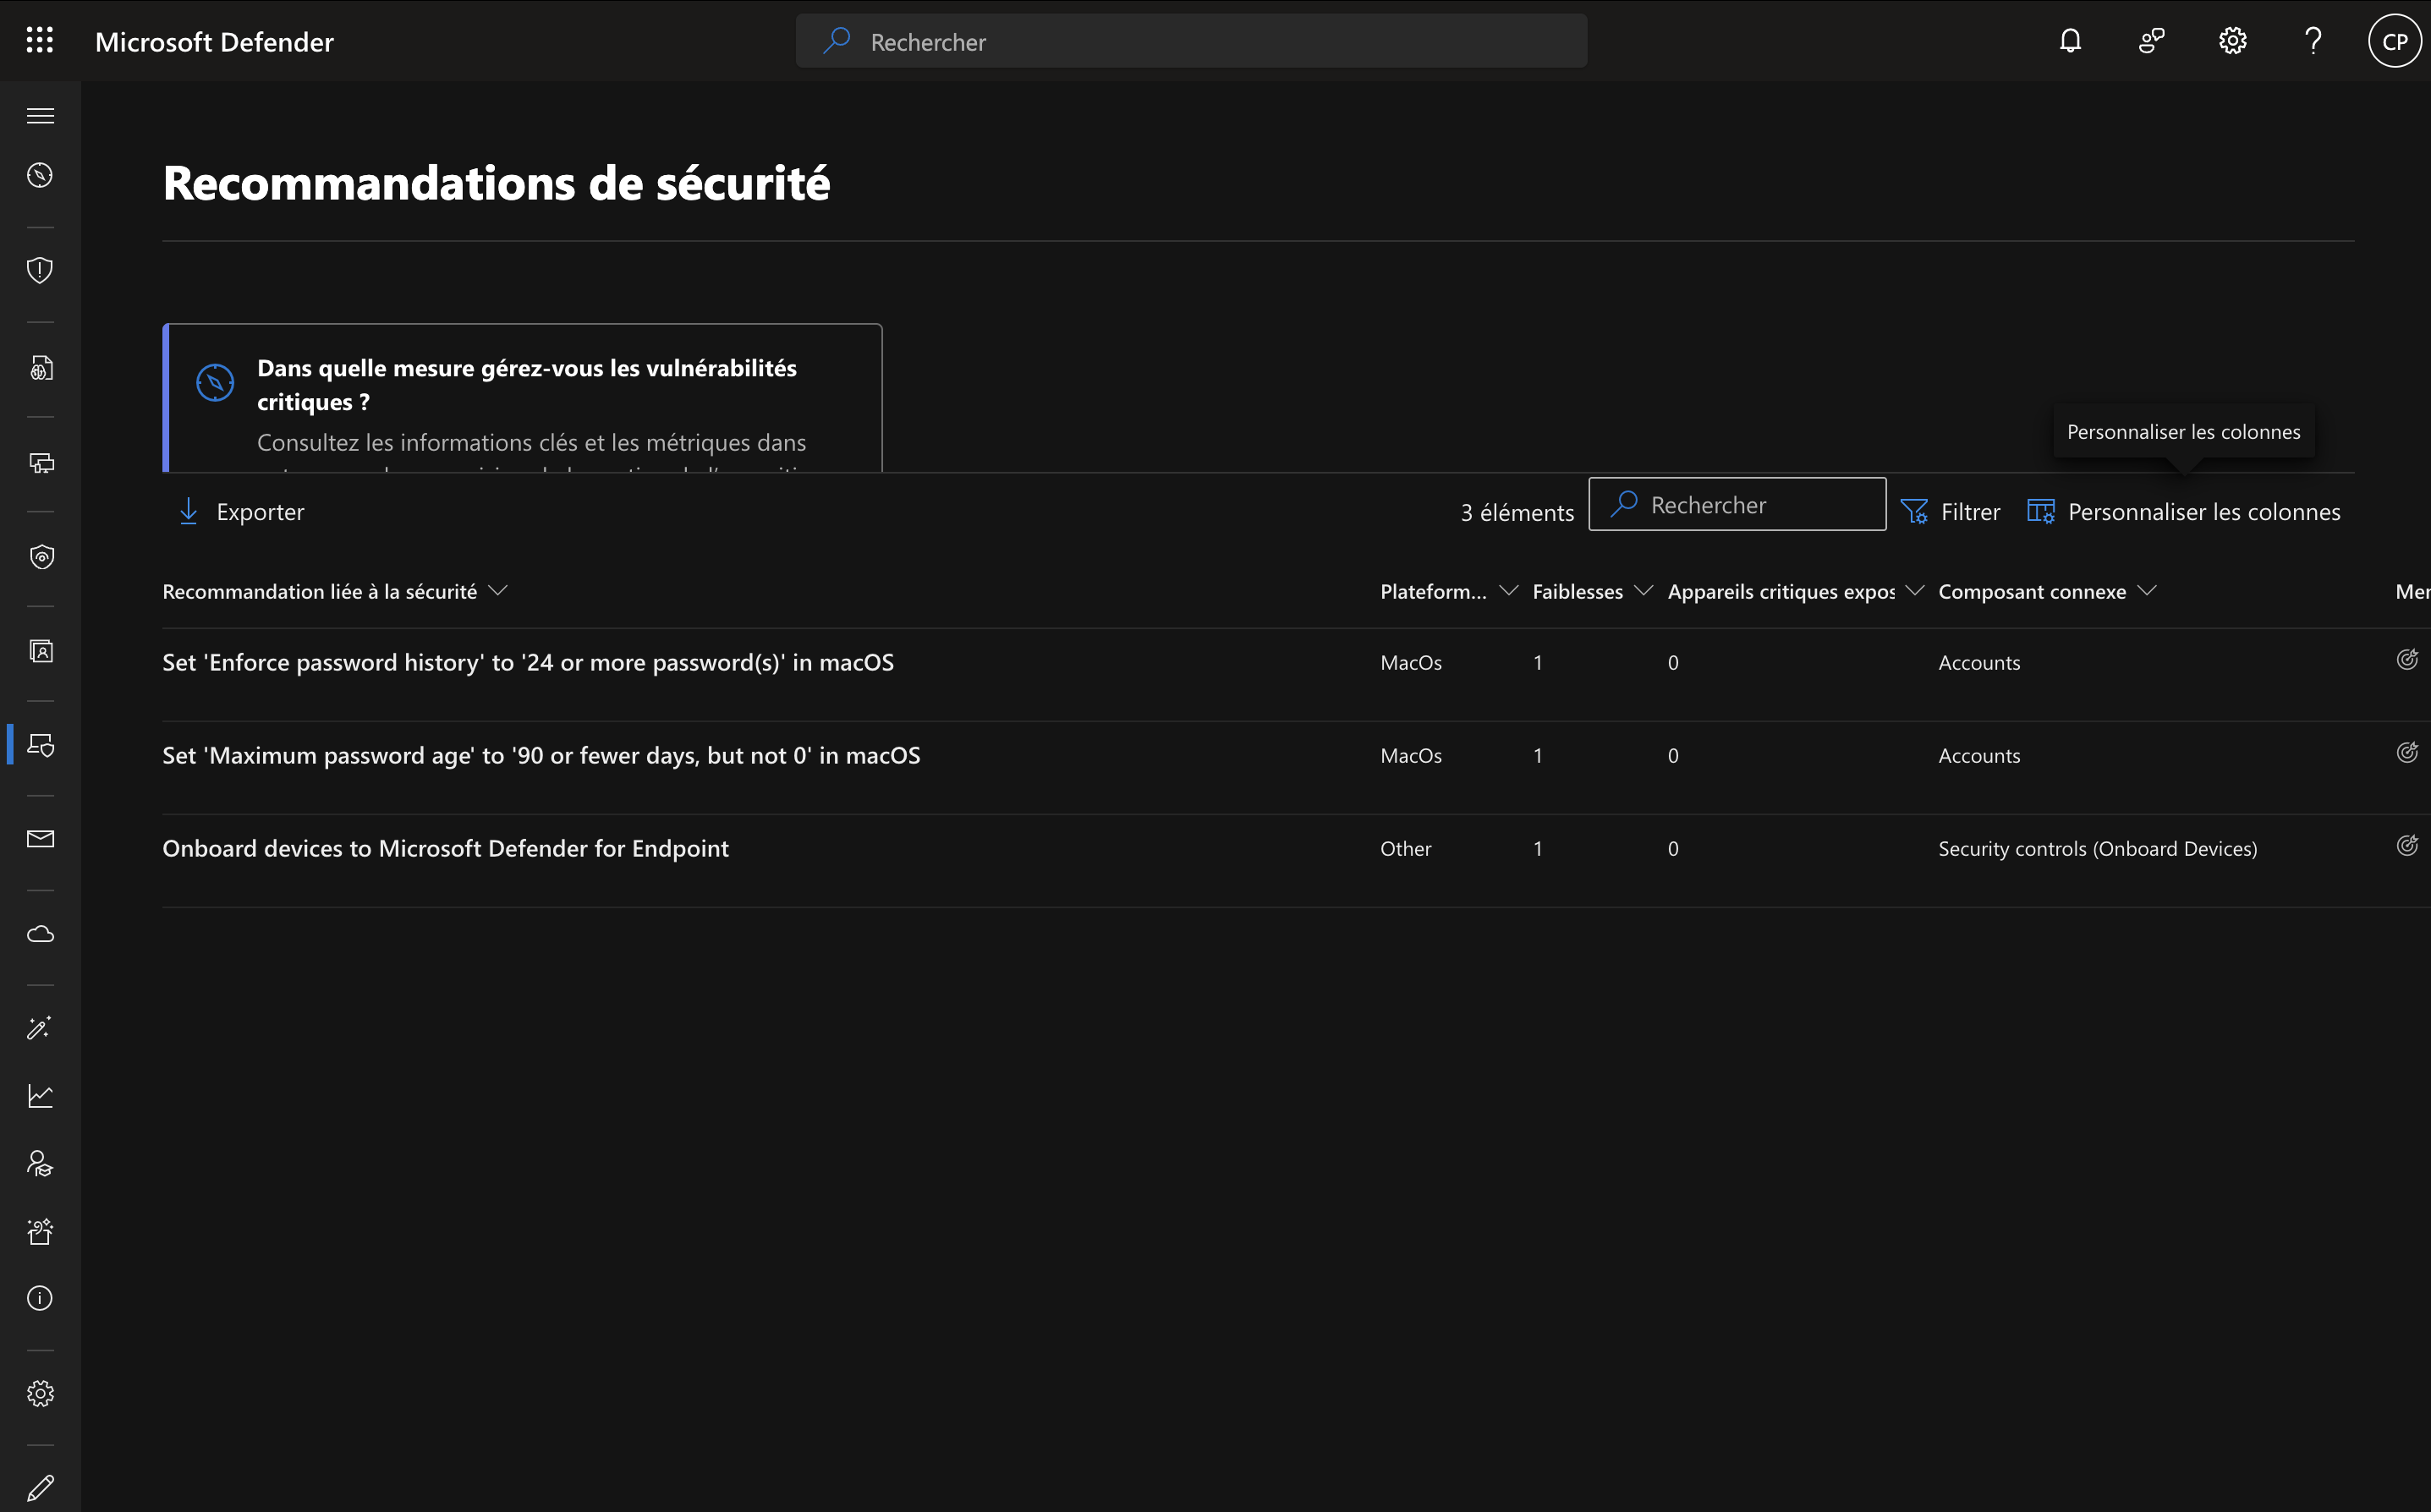Click the Exporter button
2431x1512 pixels.
pos(241,512)
